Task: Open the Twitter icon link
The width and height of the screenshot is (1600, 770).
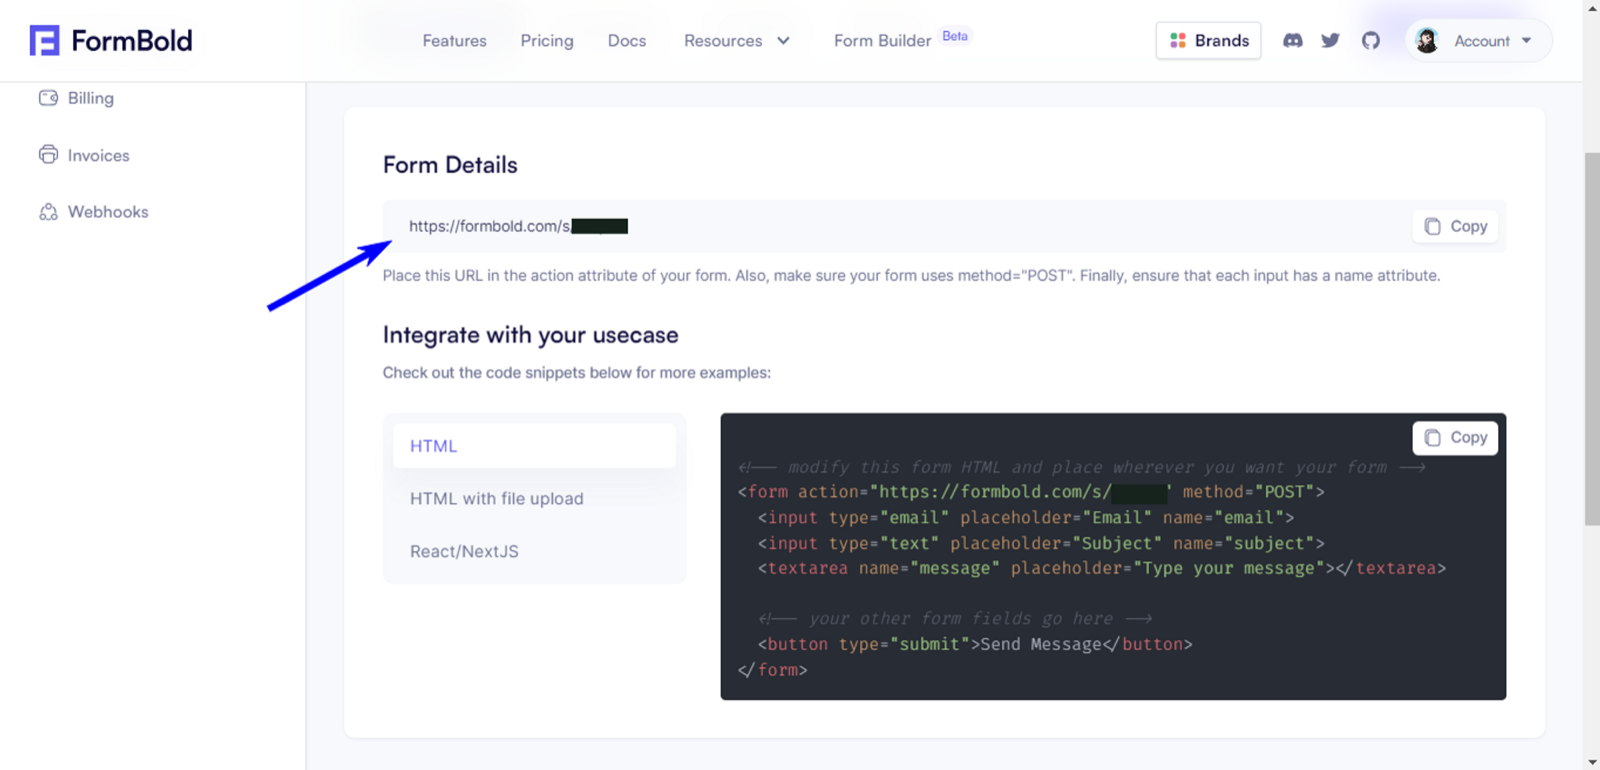Action: 1330,41
